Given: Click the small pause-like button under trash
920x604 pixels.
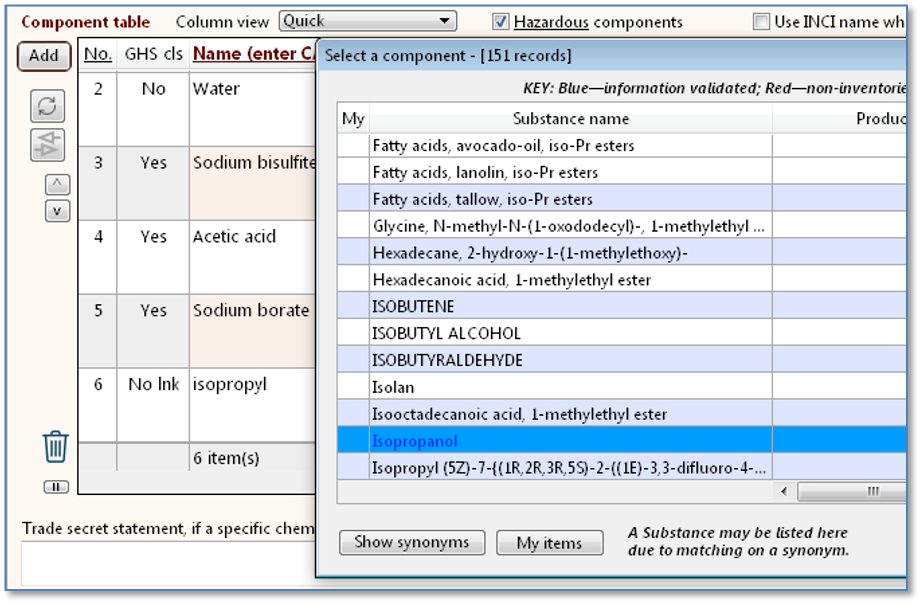Looking at the screenshot, I should (x=56, y=487).
